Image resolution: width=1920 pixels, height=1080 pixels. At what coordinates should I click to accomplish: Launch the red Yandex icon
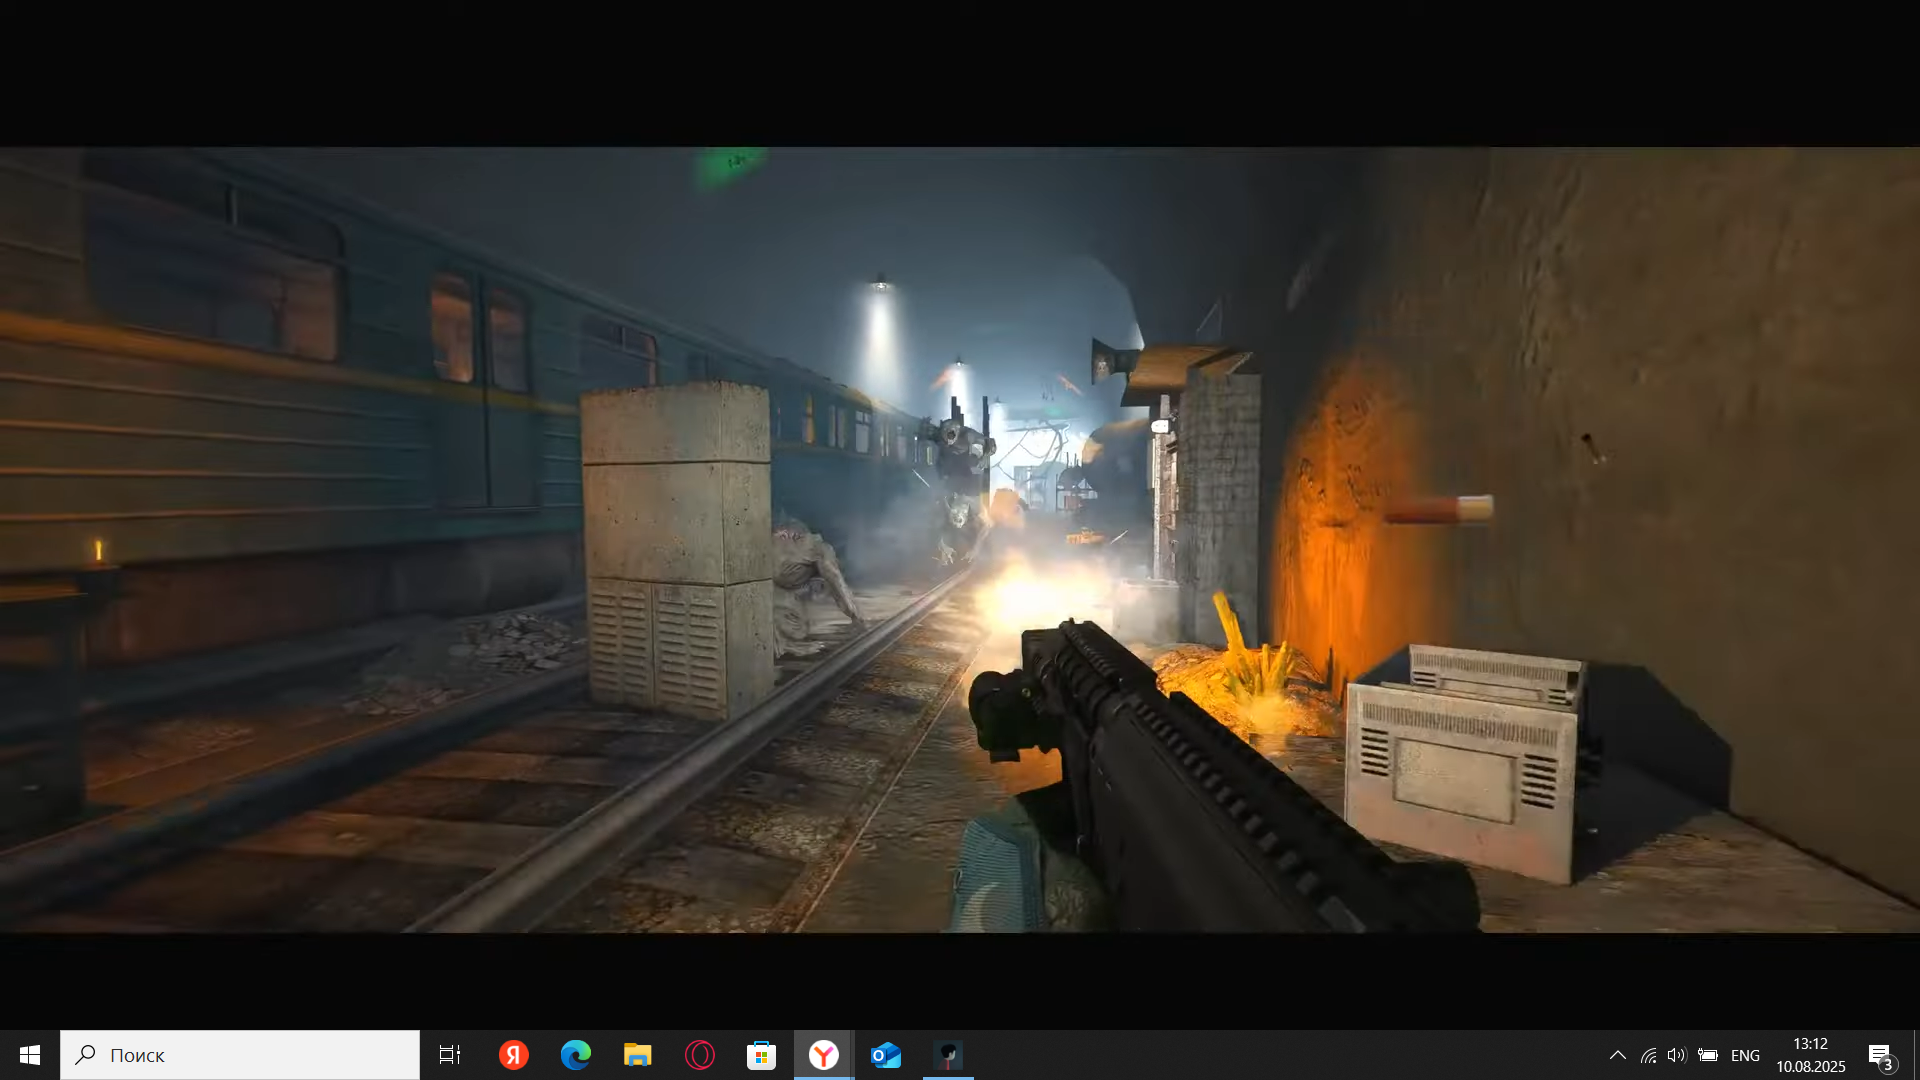tap(513, 1055)
